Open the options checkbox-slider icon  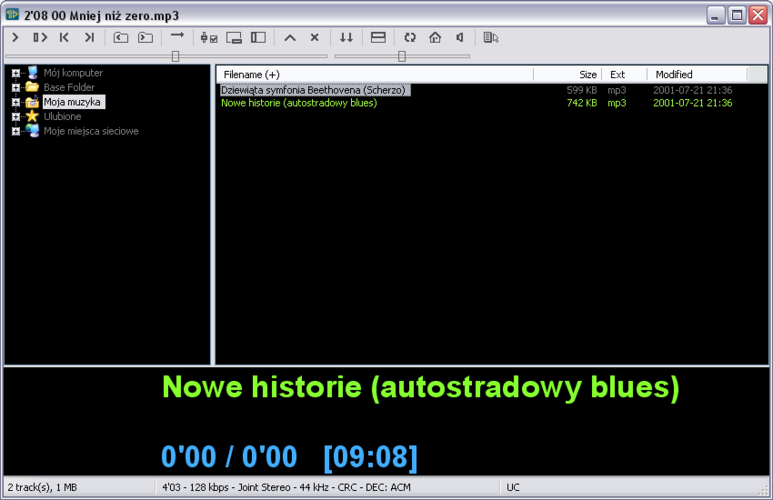[x=209, y=37]
